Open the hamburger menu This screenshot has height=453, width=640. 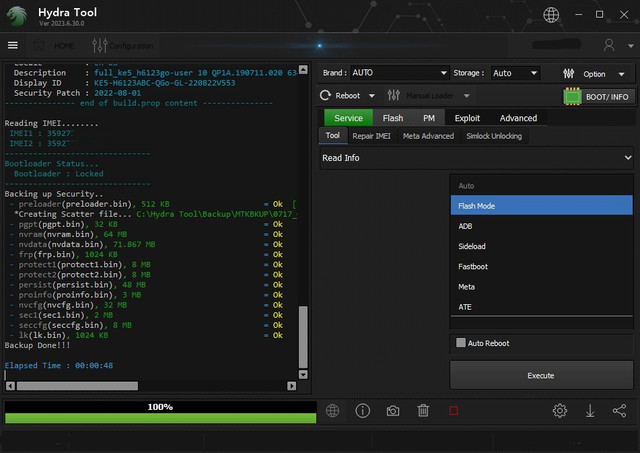tap(13, 45)
